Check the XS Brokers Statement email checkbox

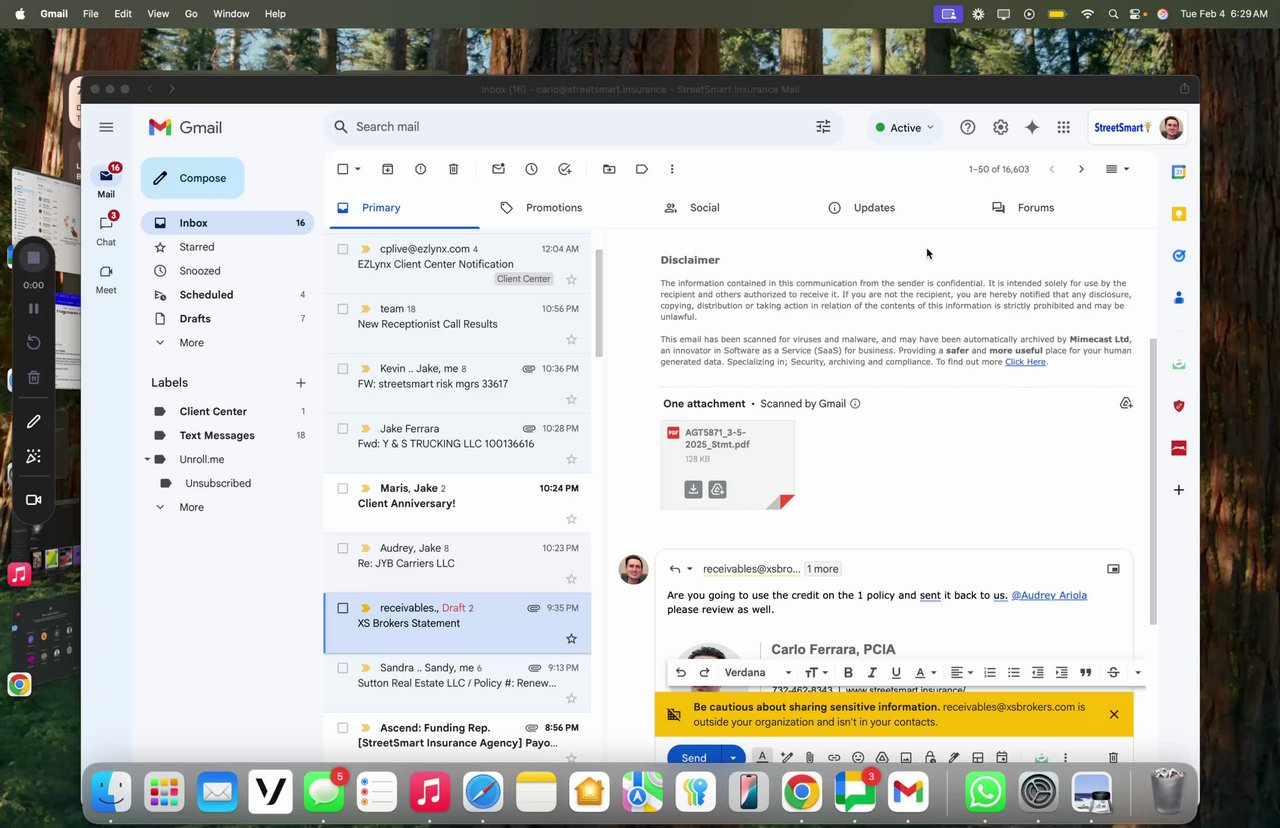pos(343,608)
